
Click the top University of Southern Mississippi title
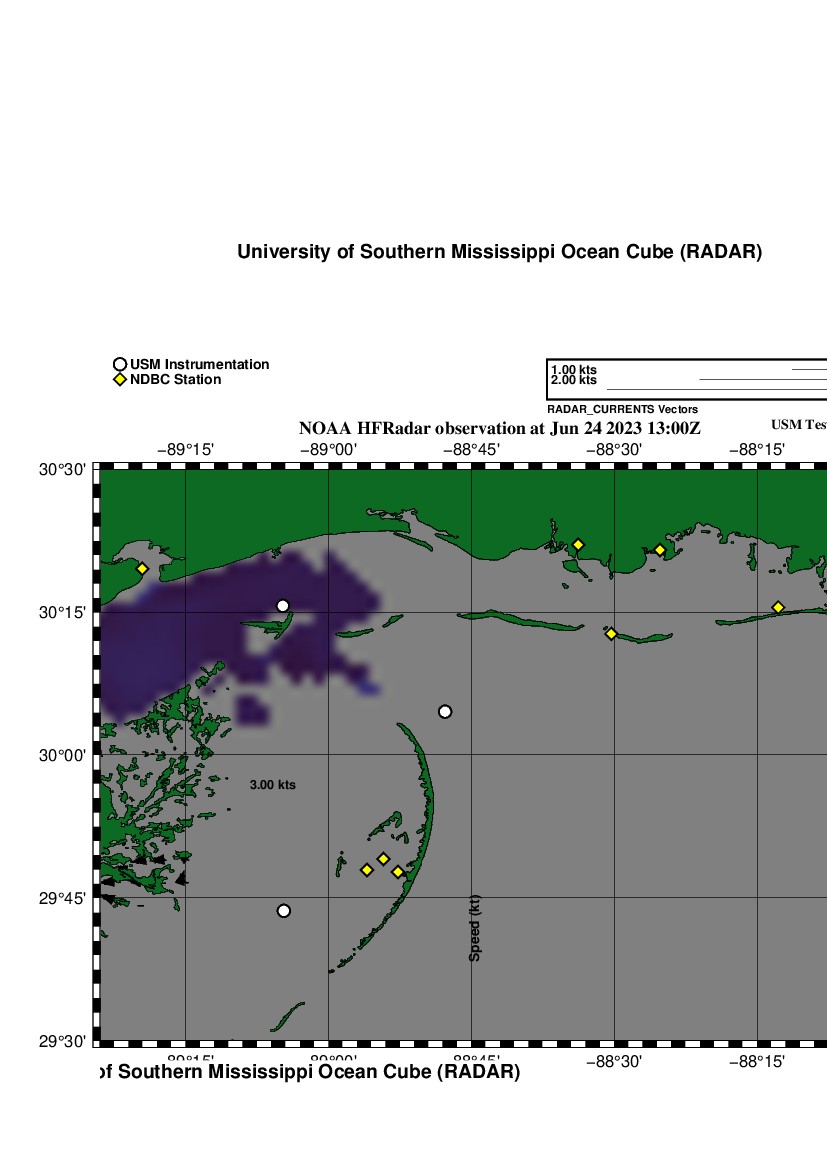(x=499, y=252)
